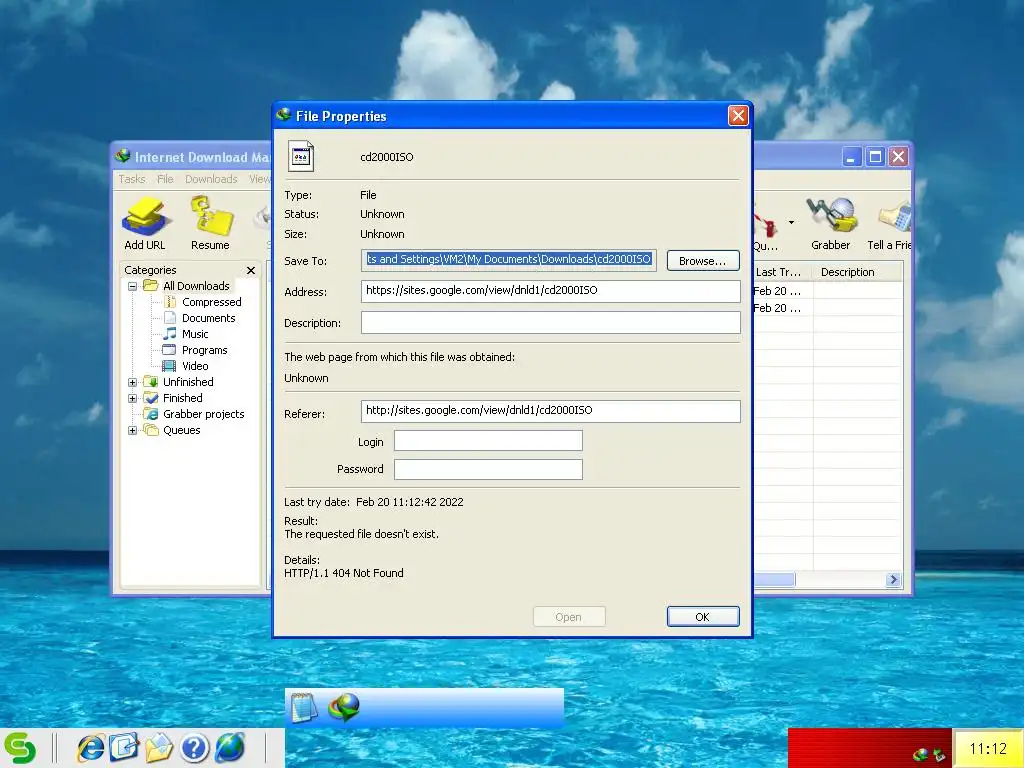Launch Internet Explorer from quick launch
This screenshot has height=768, width=1024.
[x=90, y=748]
